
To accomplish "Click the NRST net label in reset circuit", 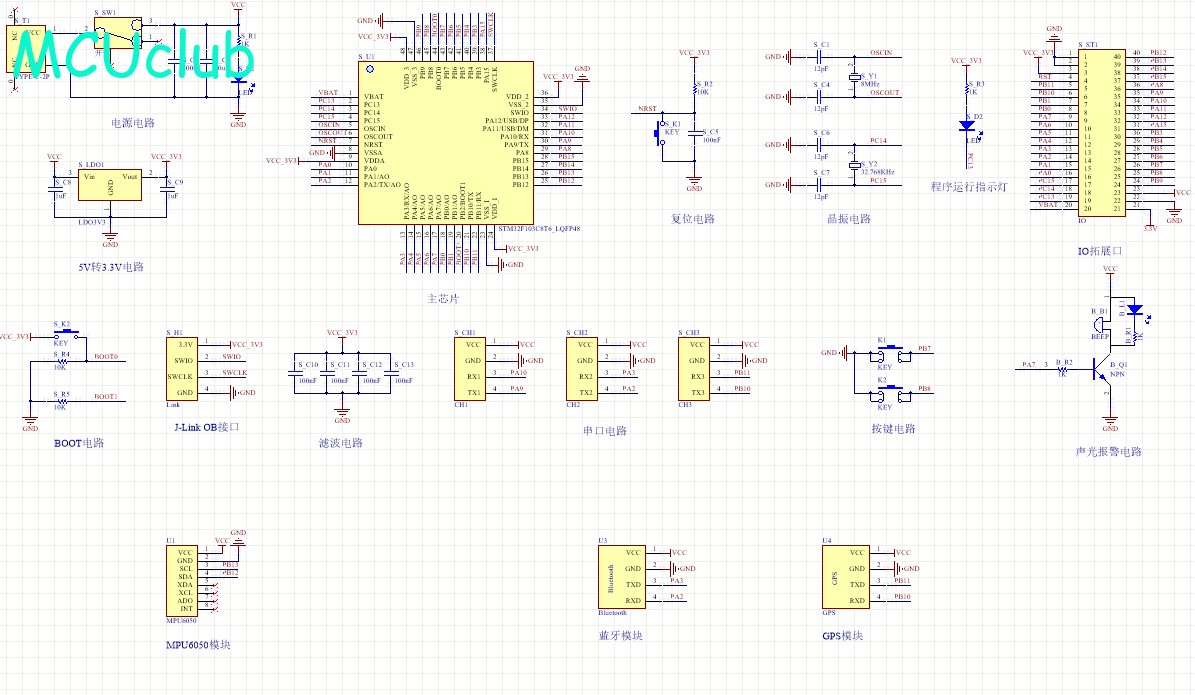I will point(647,109).
